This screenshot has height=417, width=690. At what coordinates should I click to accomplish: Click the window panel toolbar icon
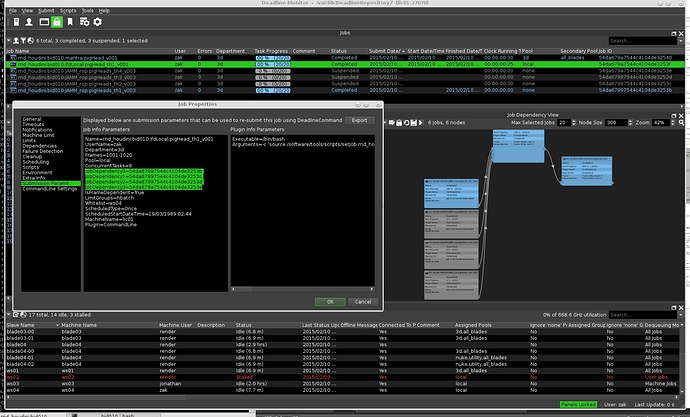tap(44, 22)
